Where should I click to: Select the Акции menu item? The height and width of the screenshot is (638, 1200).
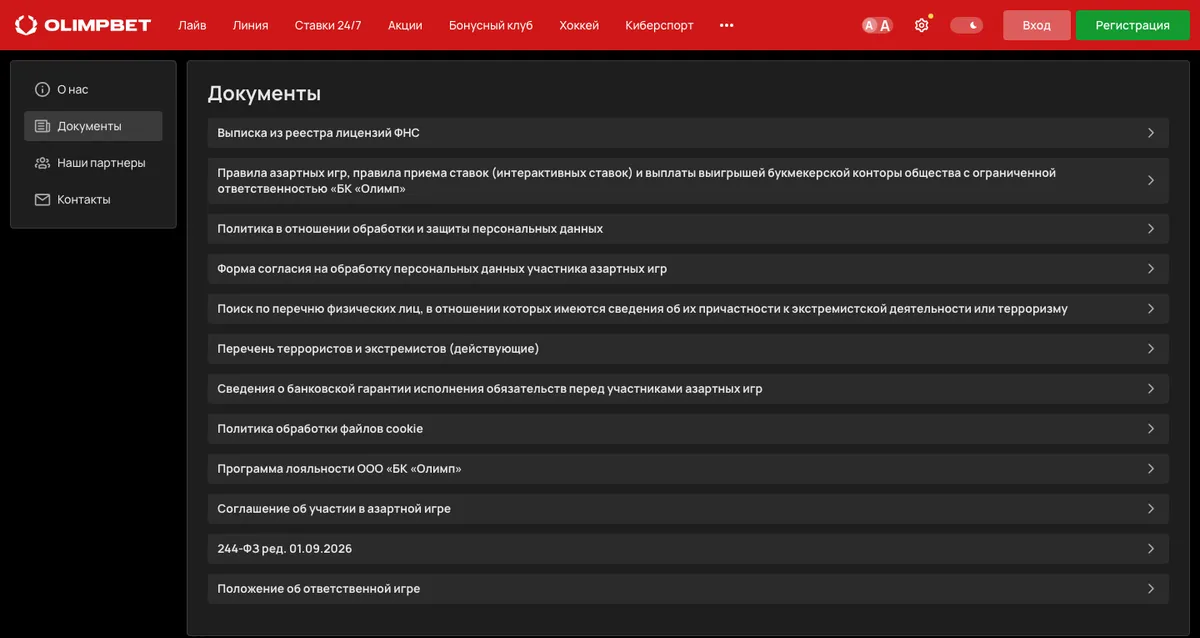[x=405, y=25]
